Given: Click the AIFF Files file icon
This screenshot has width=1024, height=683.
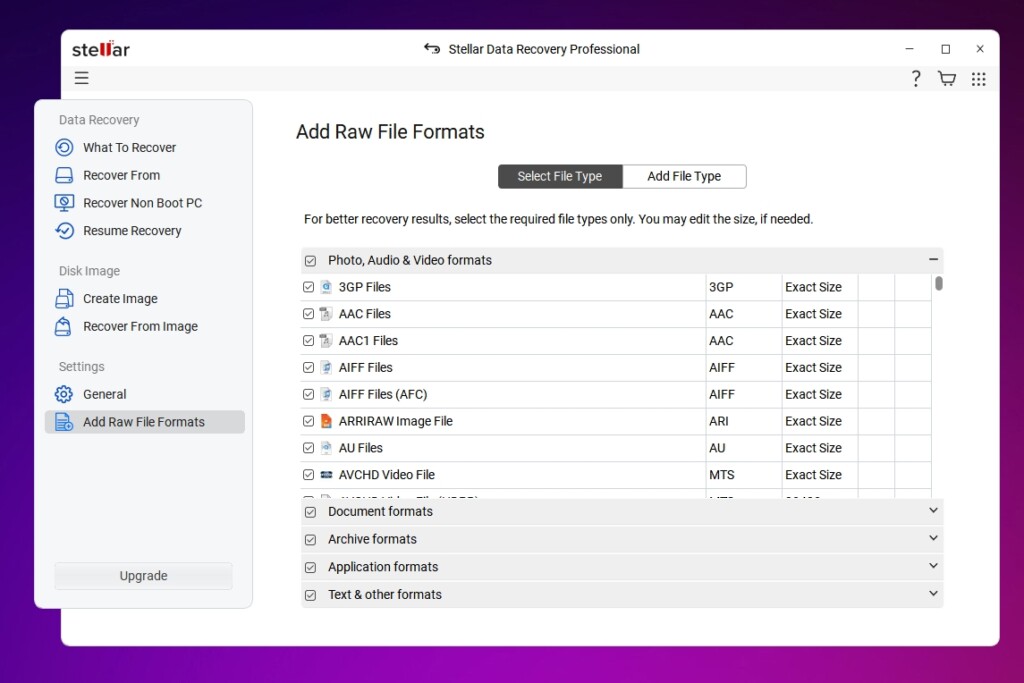Looking at the screenshot, I should pyautogui.click(x=326, y=368).
